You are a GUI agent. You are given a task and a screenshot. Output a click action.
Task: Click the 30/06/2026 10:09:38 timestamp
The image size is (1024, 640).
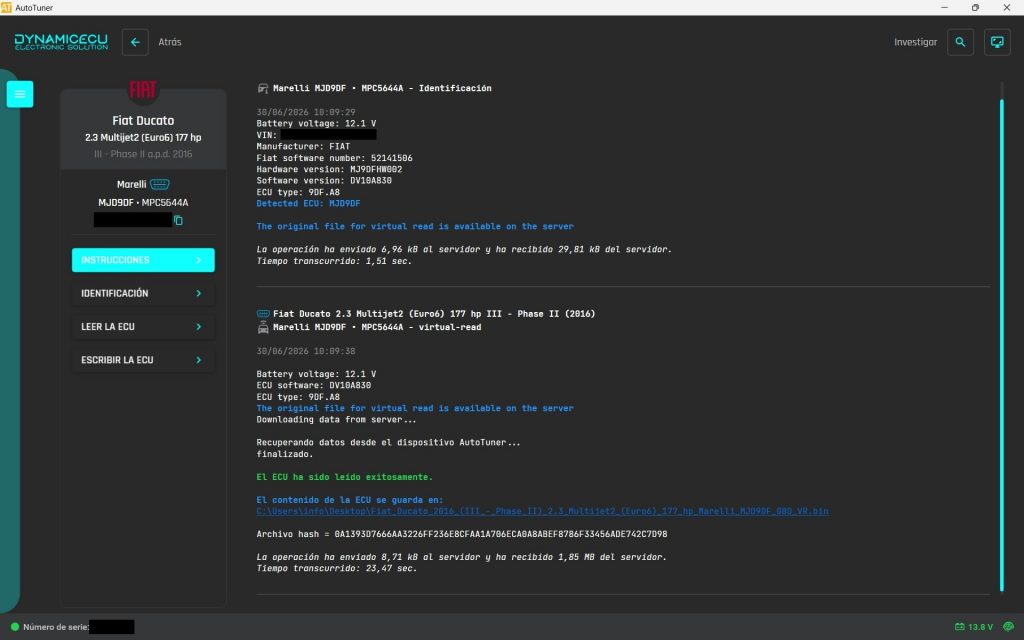pos(306,351)
